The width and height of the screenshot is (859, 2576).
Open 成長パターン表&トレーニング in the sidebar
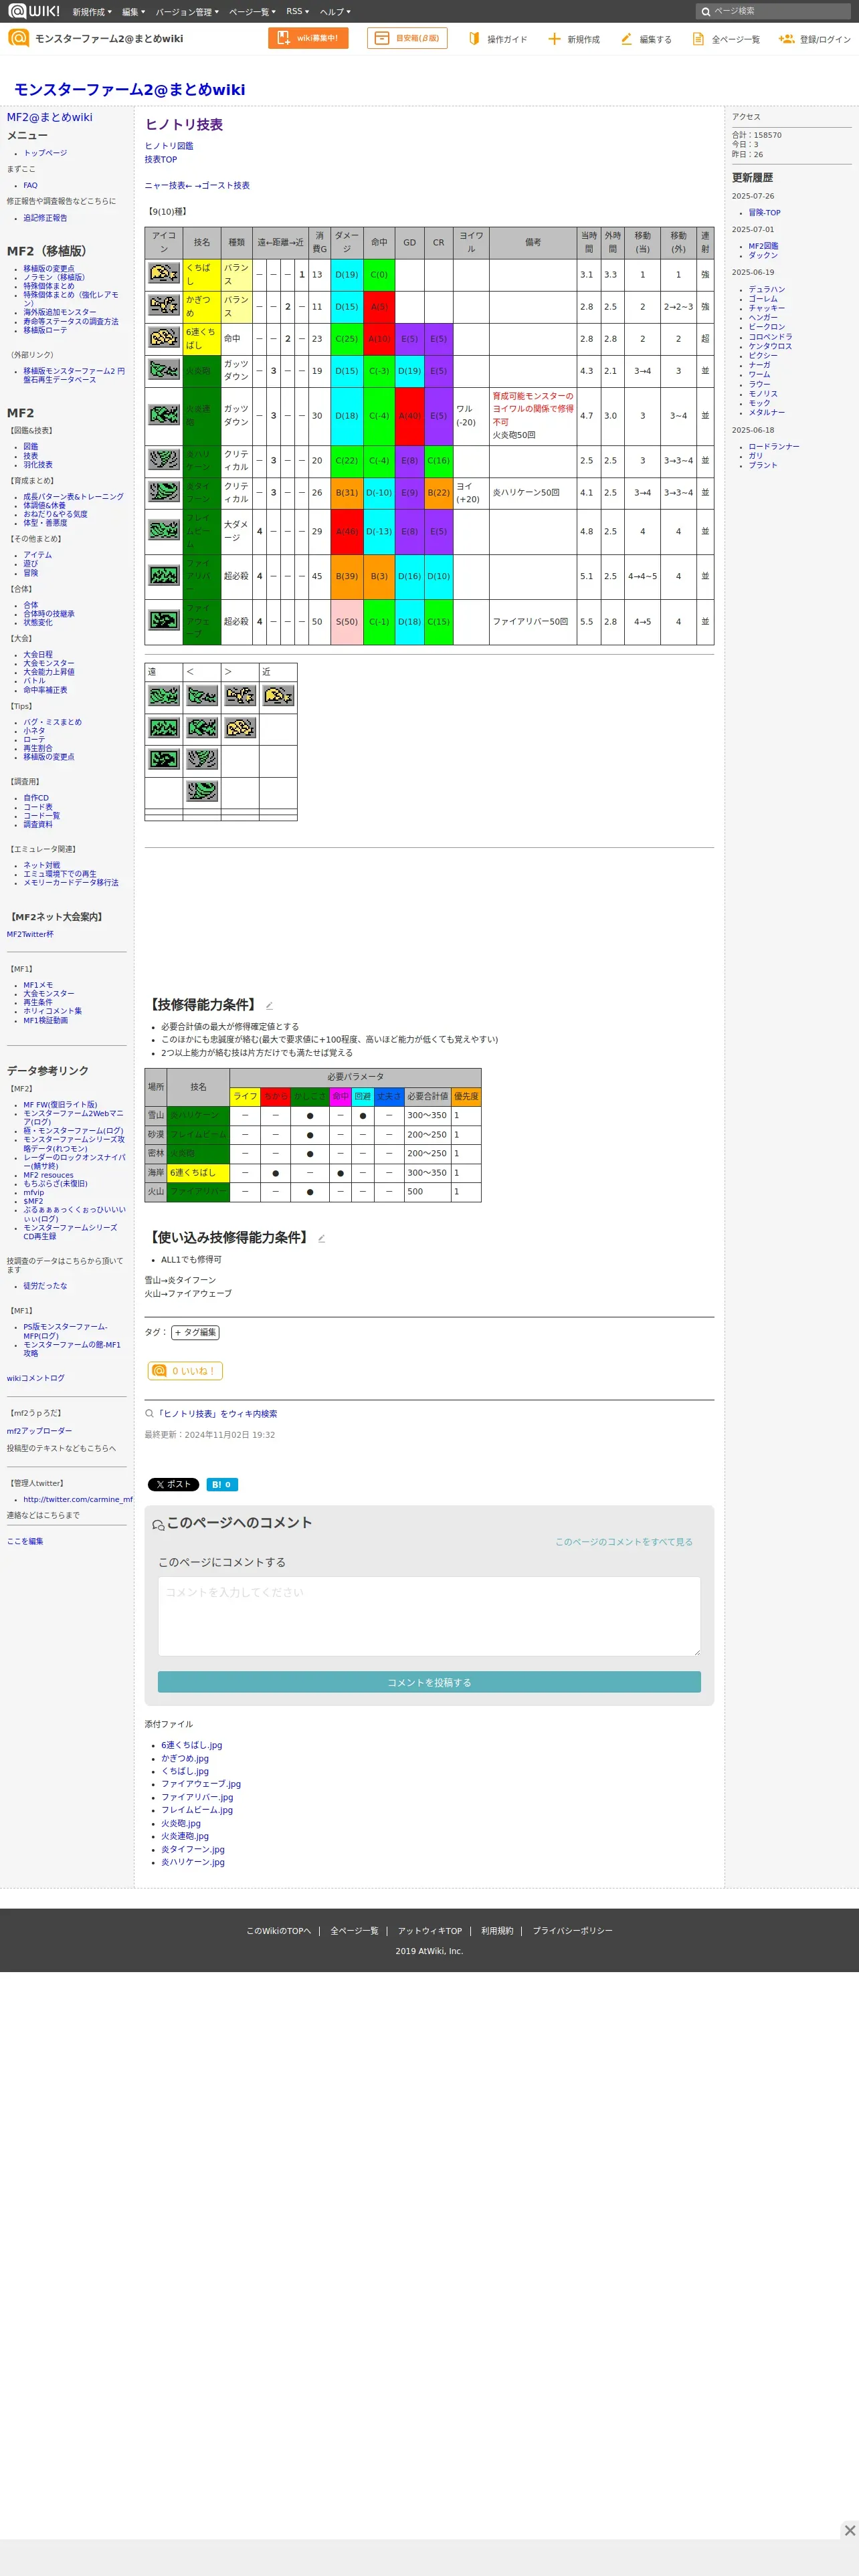click(x=73, y=496)
